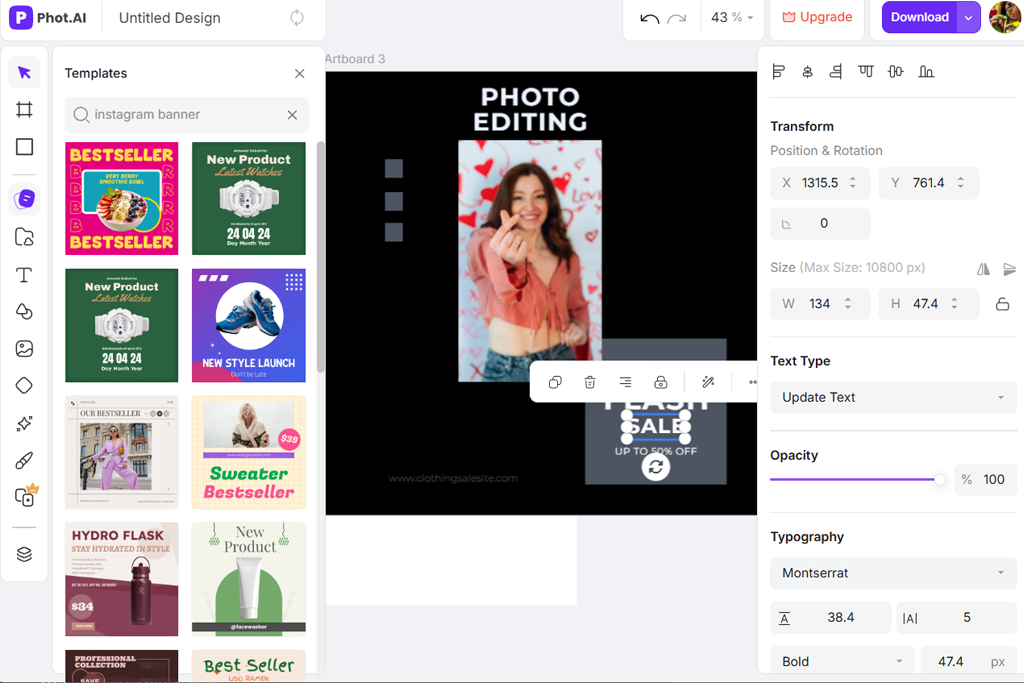Click the redo arrow

677,18
